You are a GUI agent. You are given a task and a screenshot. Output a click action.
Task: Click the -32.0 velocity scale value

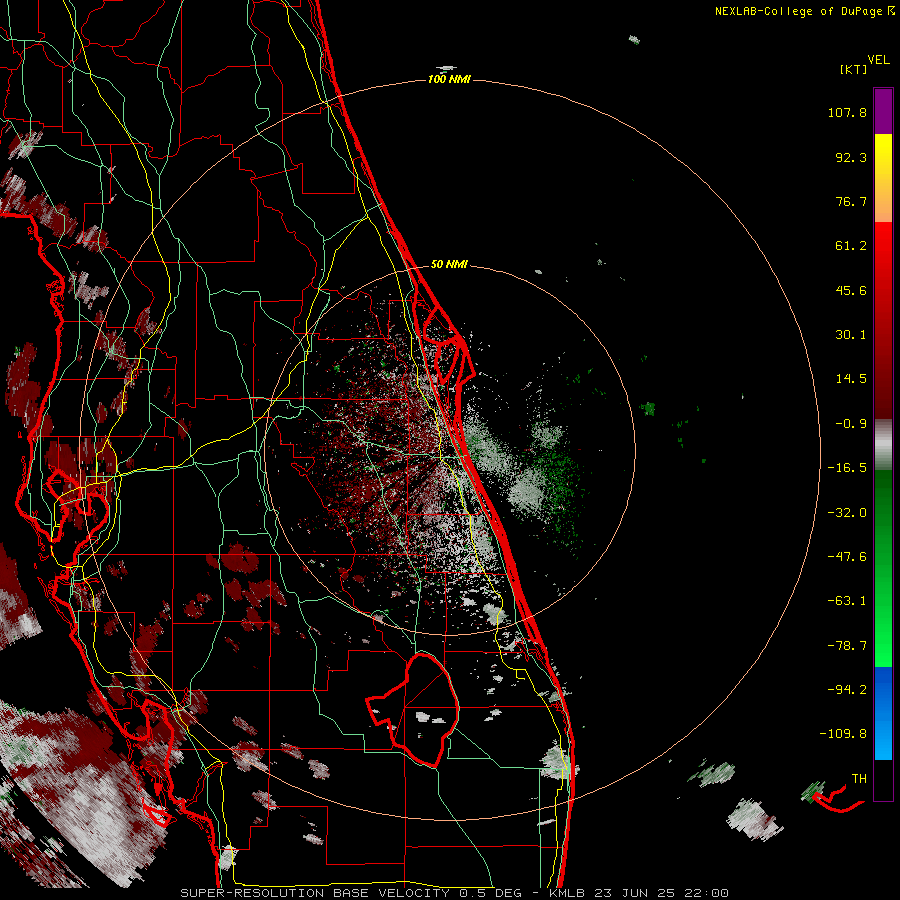847,513
